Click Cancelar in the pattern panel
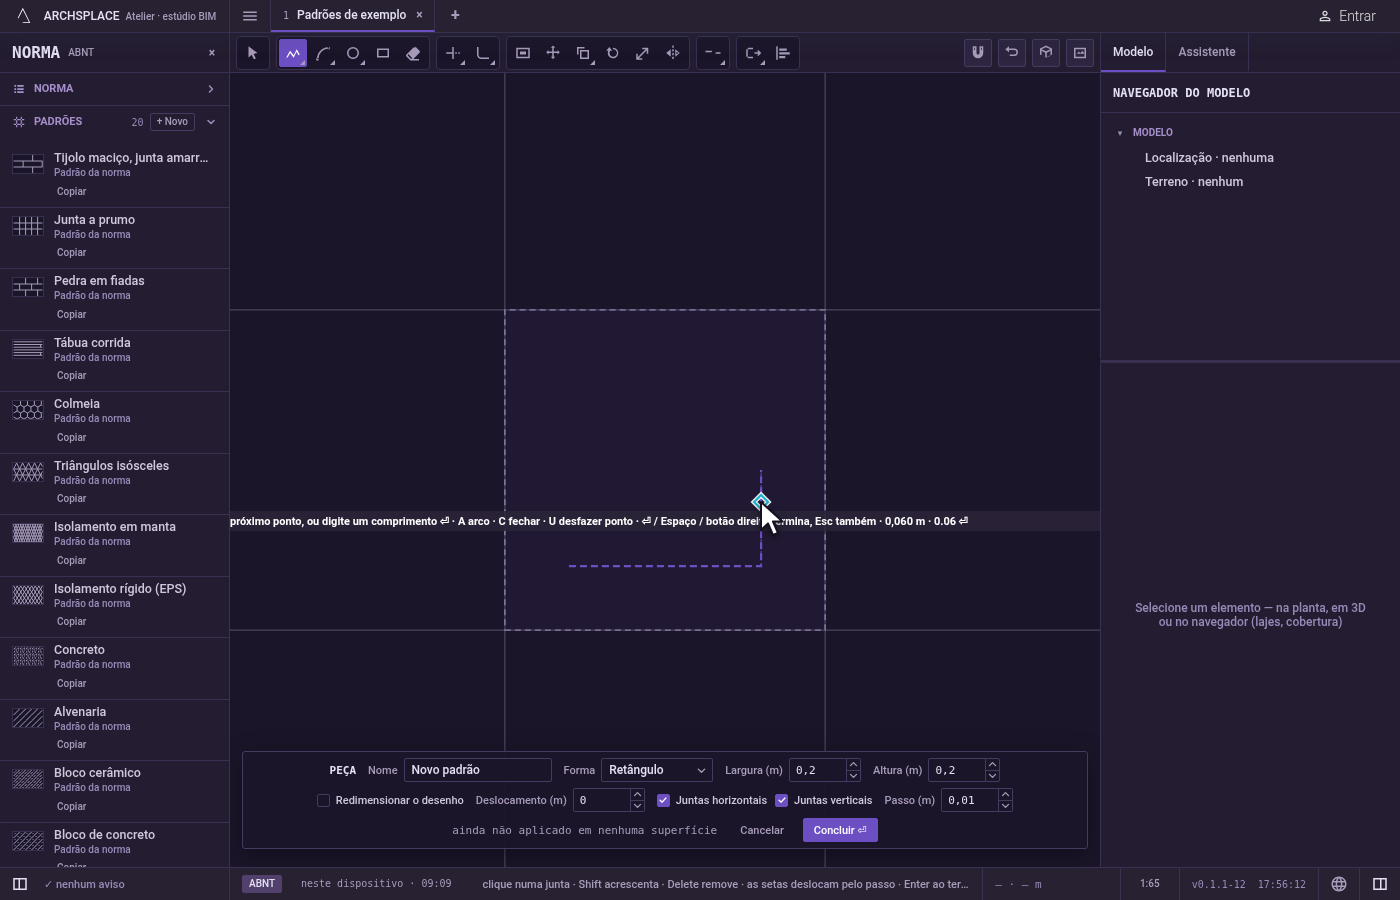1400x900 pixels. (762, 830)
